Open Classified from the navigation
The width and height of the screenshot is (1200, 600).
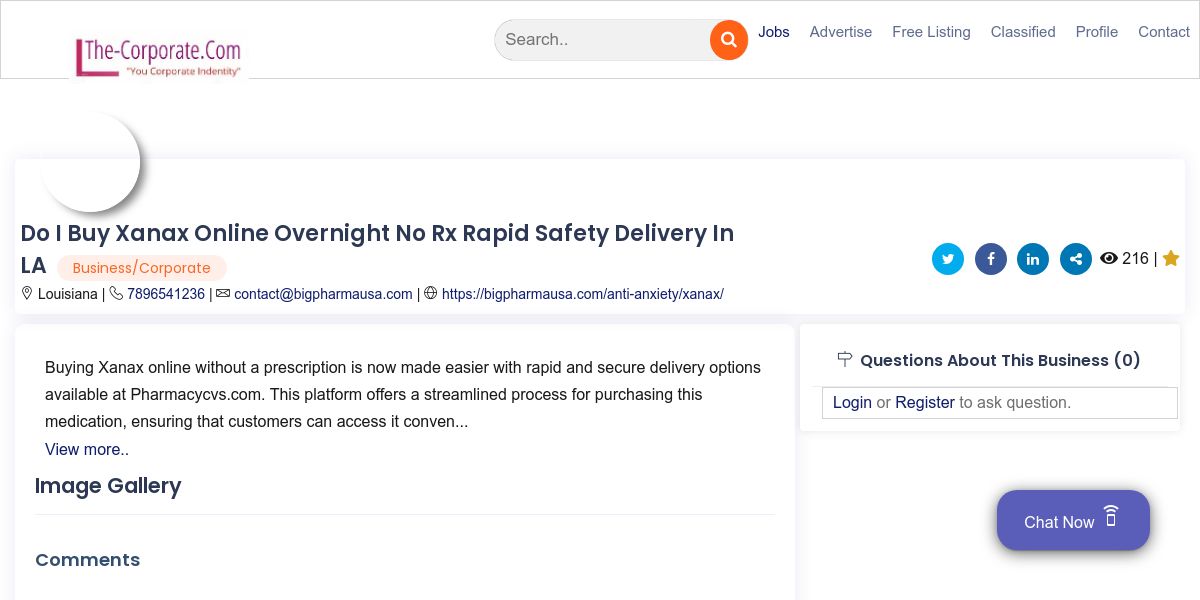(1023, 32)
